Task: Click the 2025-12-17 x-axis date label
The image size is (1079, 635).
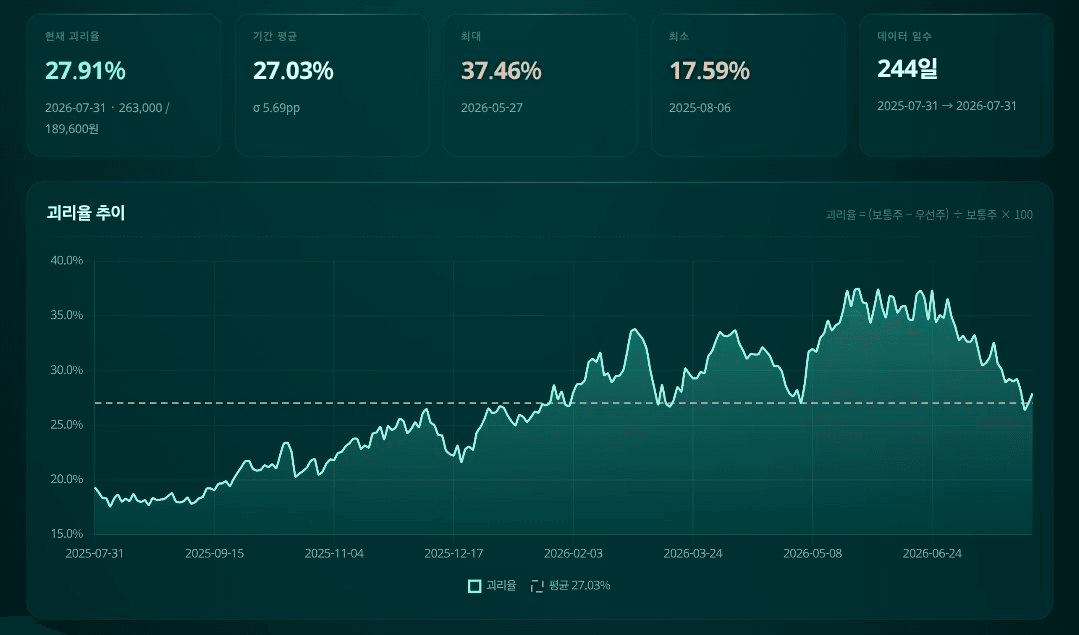Action: point(453,553)
